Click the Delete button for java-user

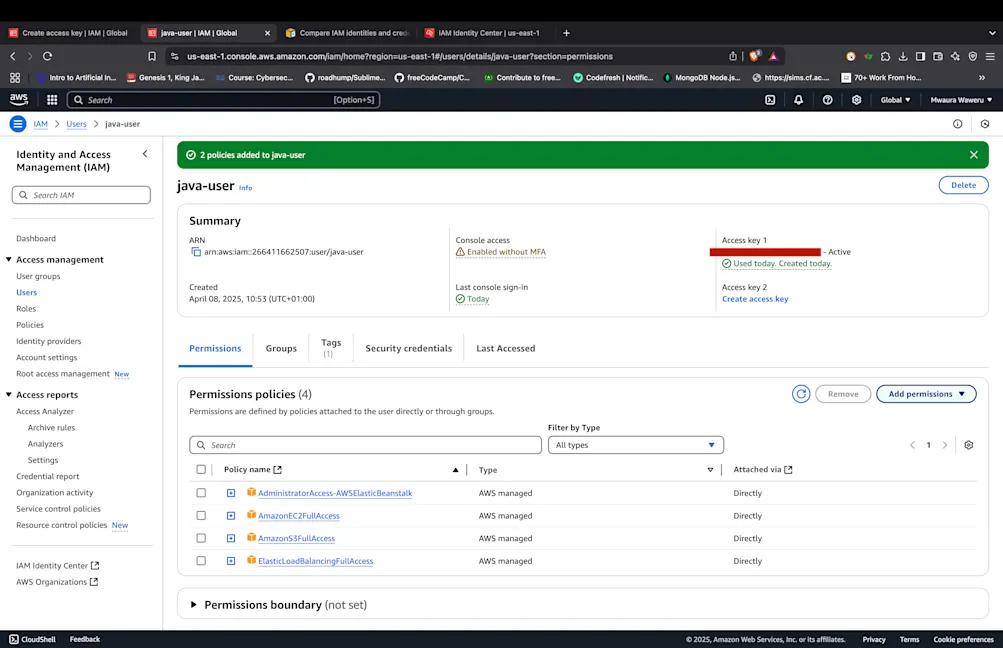point(962,184)
